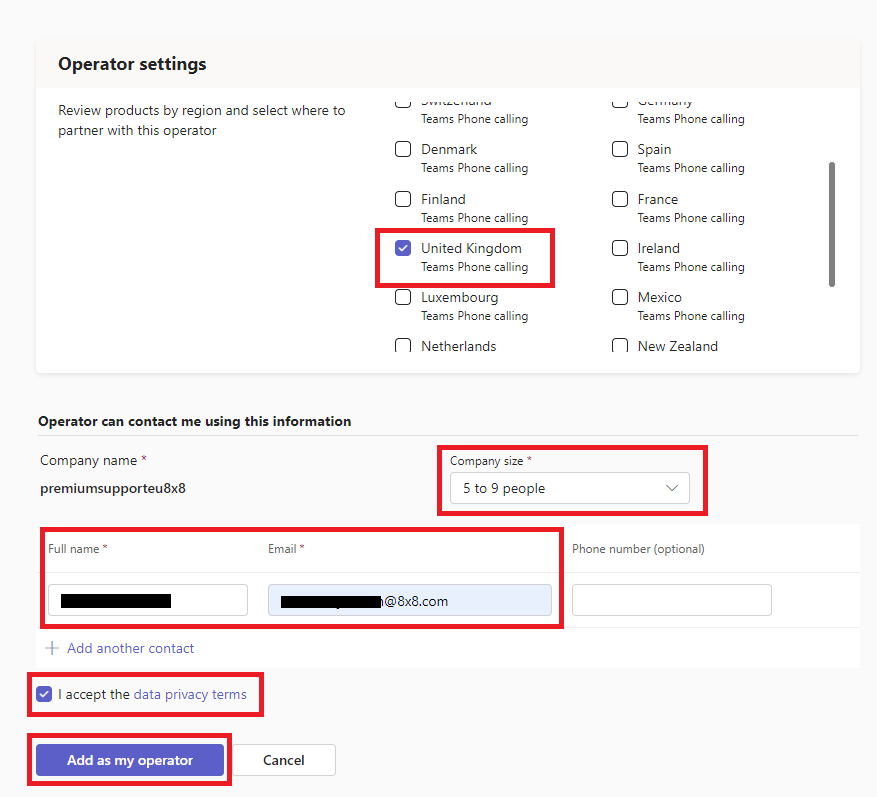877x797 pixels.
Task: Tick the Finland checkbox
Action: click(403, 199)
